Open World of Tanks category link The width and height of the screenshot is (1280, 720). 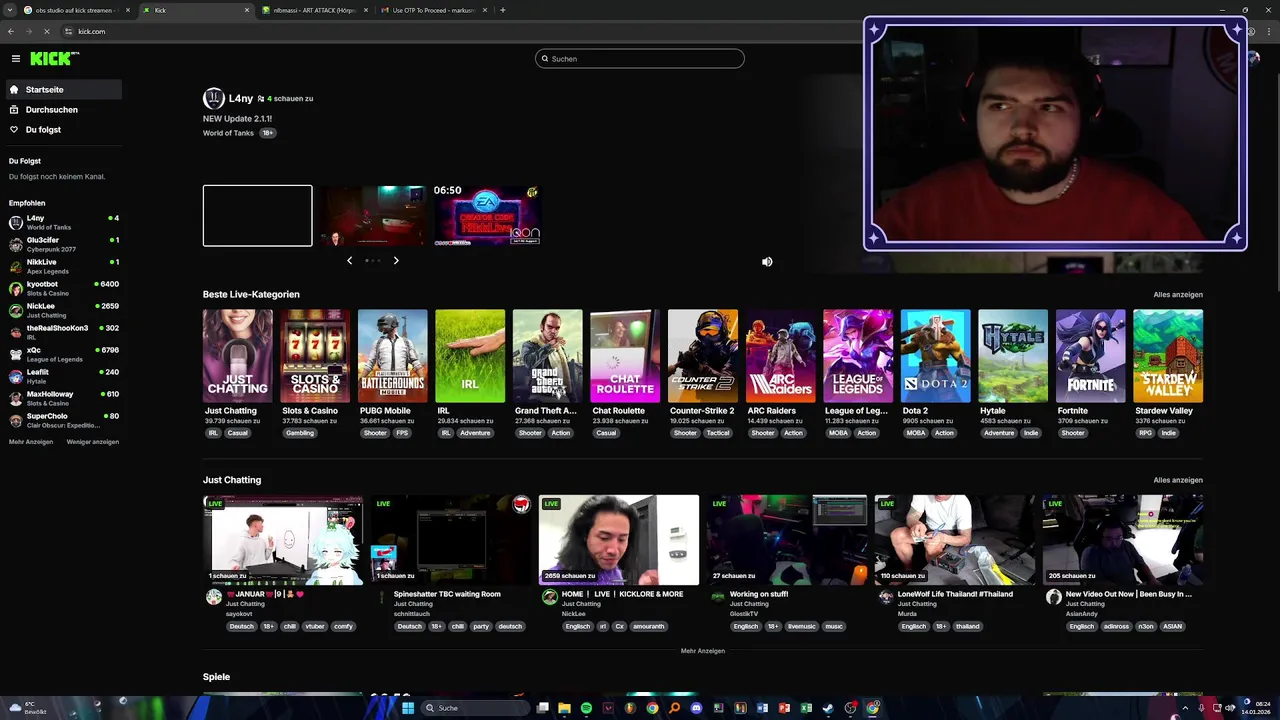(228, 133)
